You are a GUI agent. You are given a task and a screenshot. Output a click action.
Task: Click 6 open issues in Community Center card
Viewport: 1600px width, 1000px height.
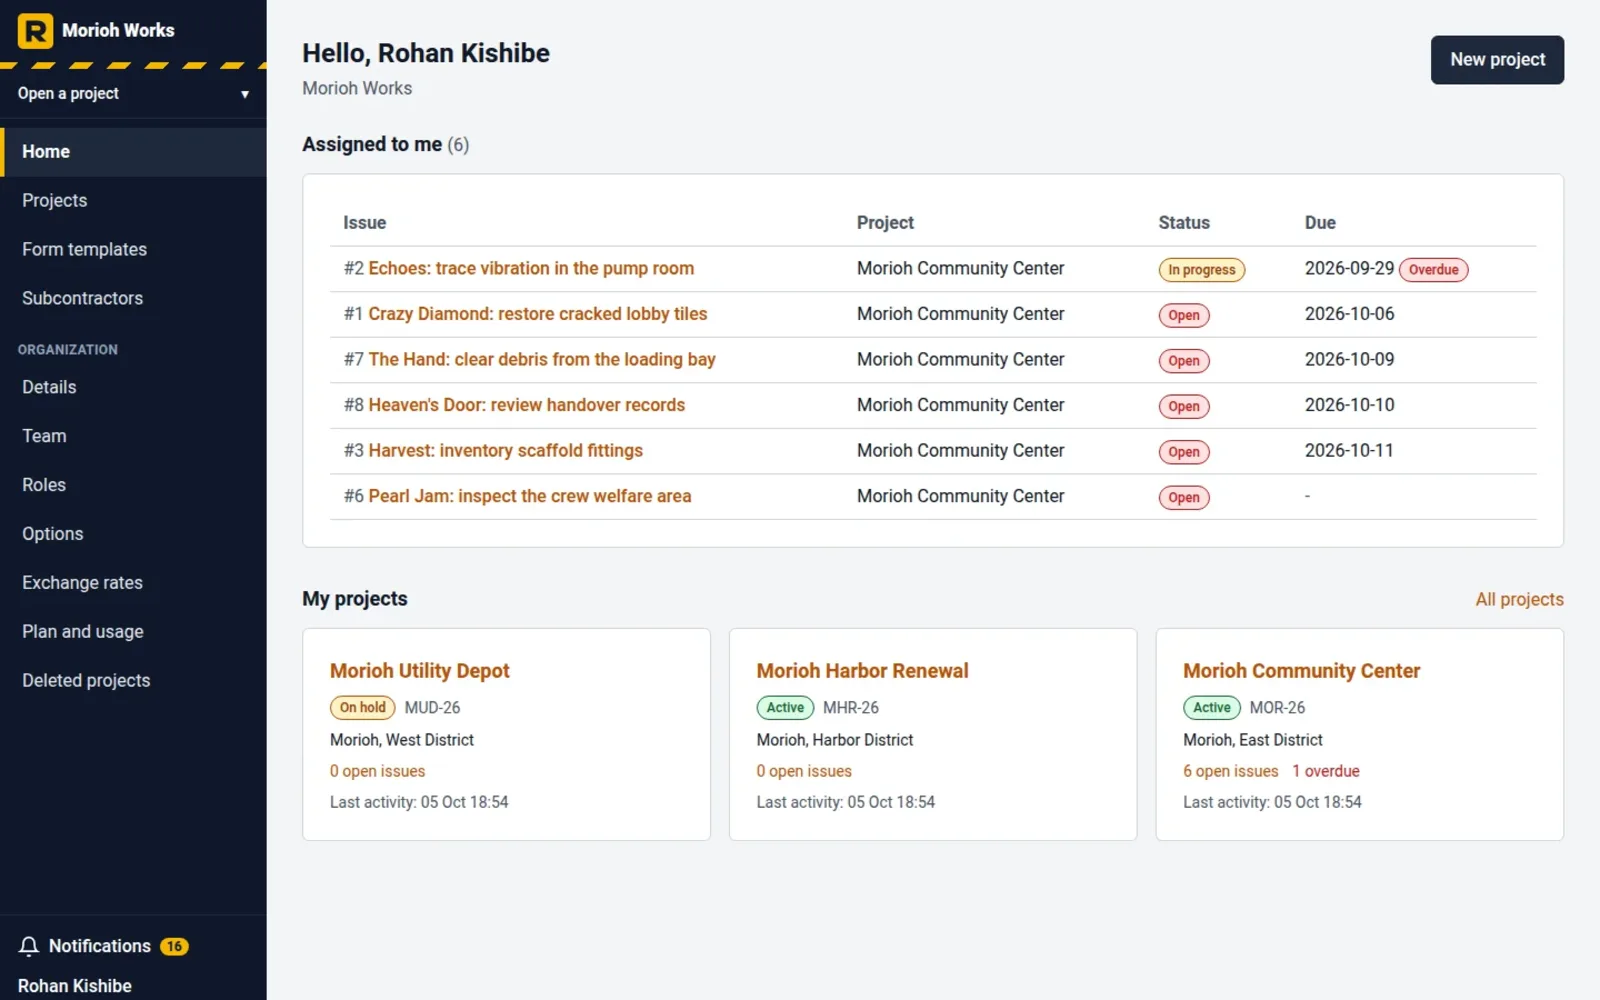(1230, 771)
